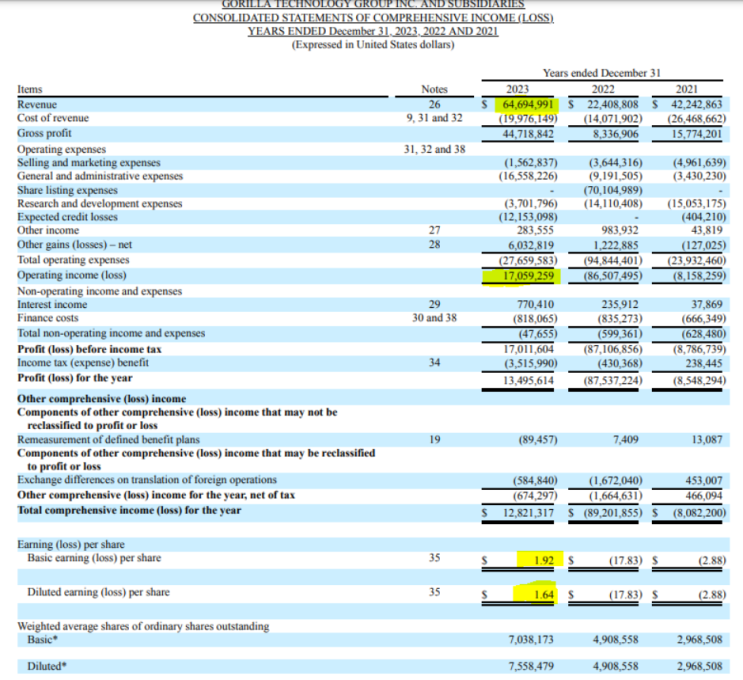743x680 pixels.
Task: Select 2022 operating loss (86,507,495)
Action: tap(613, 275)
